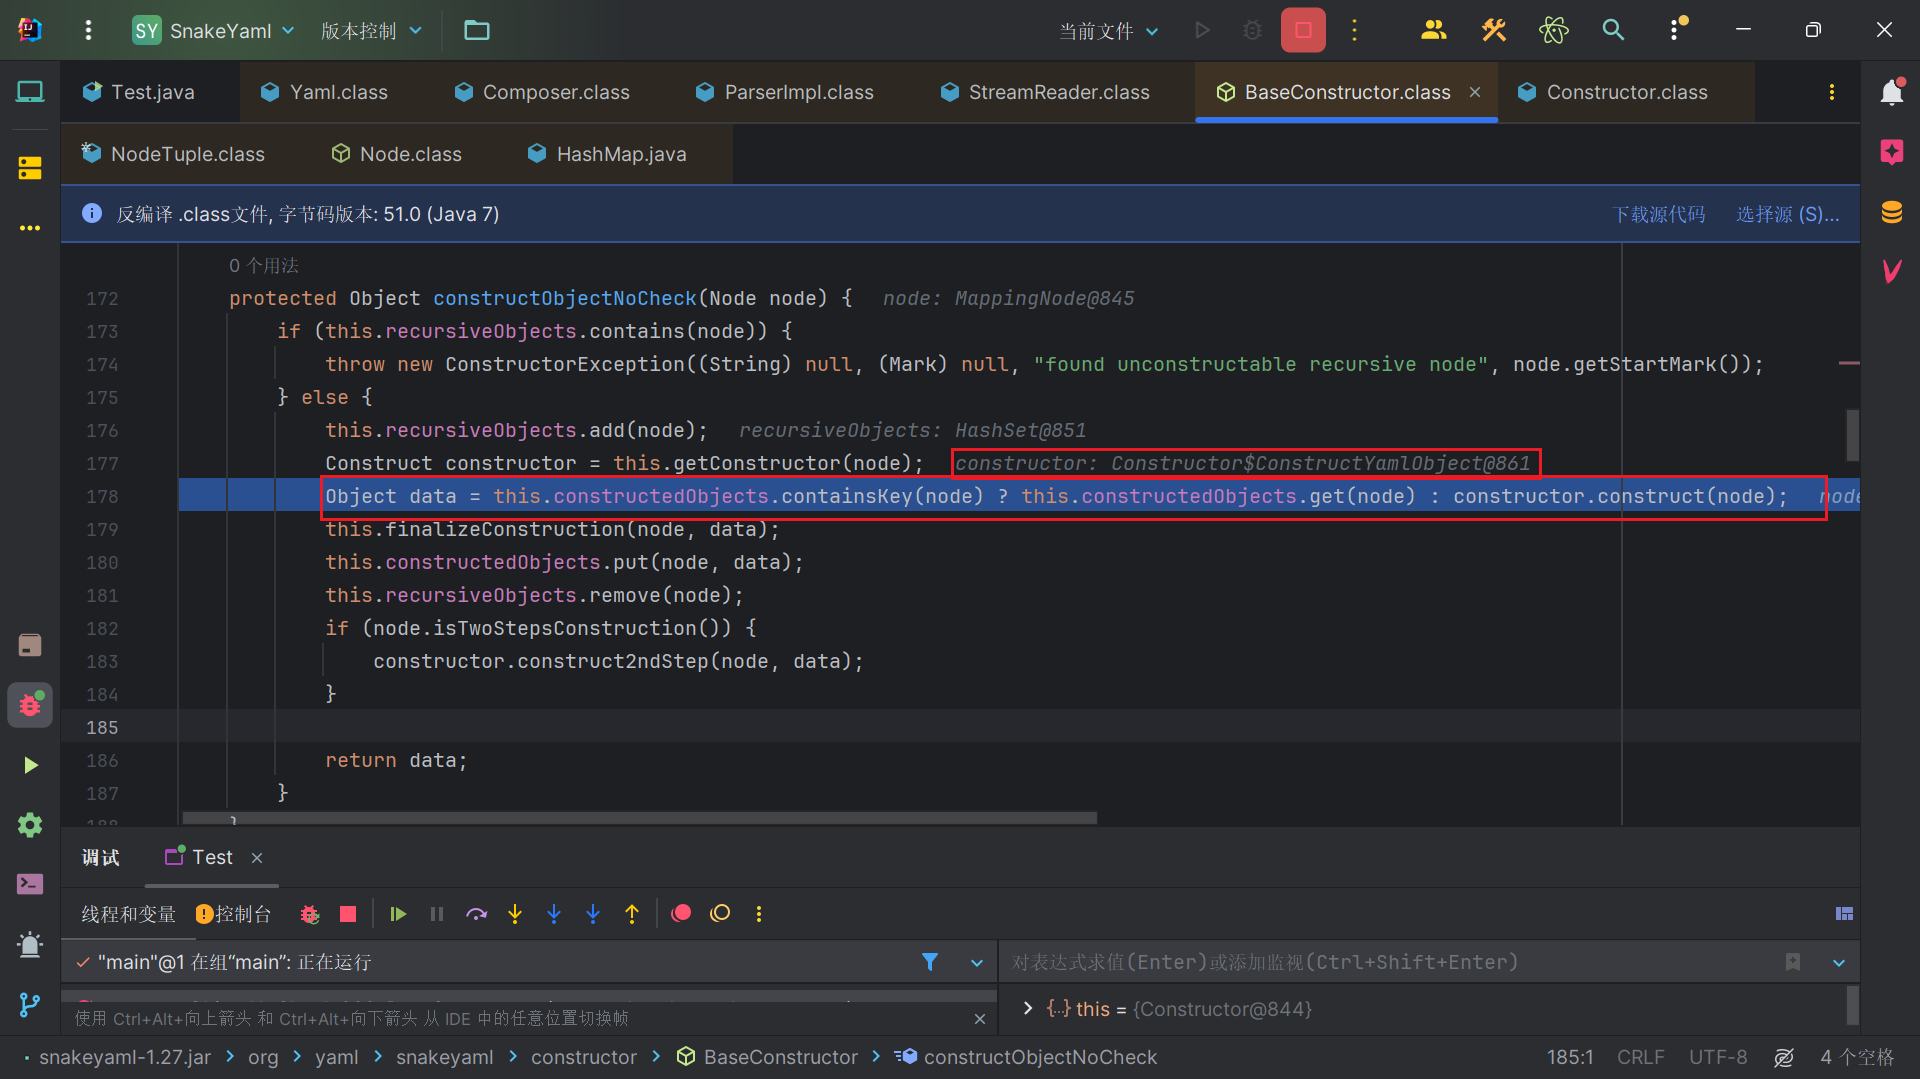Open Notifications bell icon
Image resolution: width=1920 pixels, height=1079 pixels.
tap(1891, 92)
